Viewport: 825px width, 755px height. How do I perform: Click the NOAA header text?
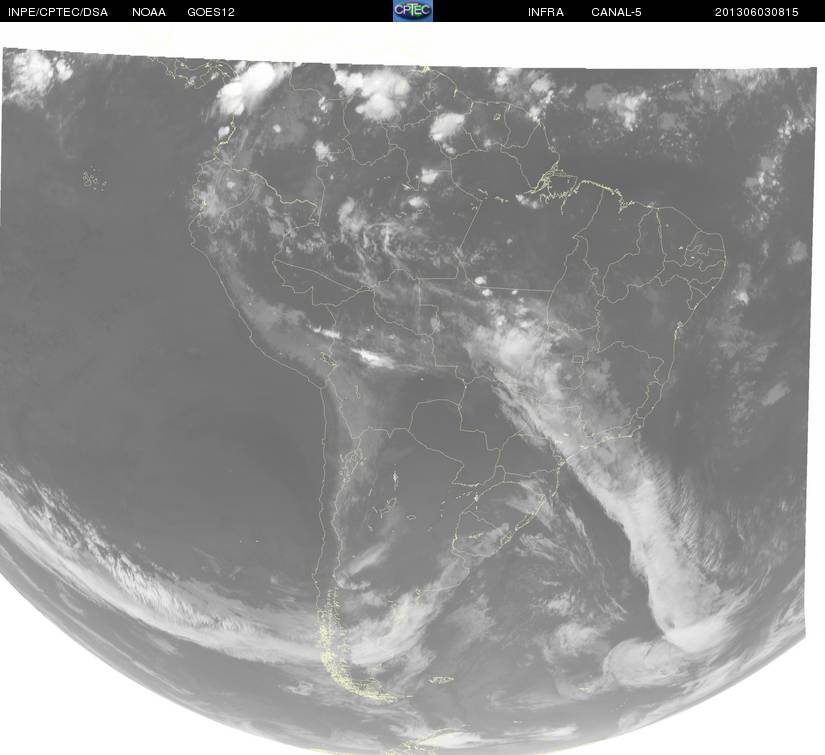(149, 12)
